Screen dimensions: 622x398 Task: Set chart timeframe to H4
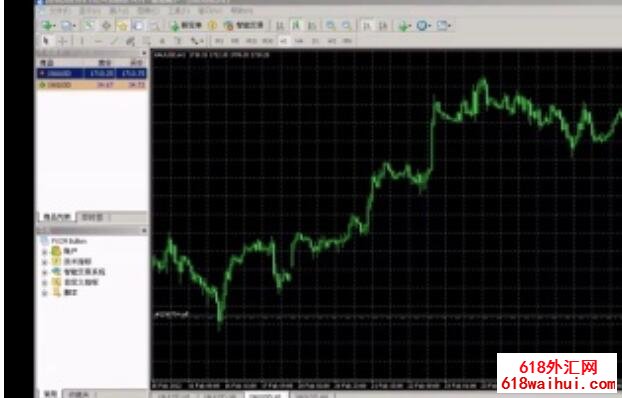[x=299, y=41]
